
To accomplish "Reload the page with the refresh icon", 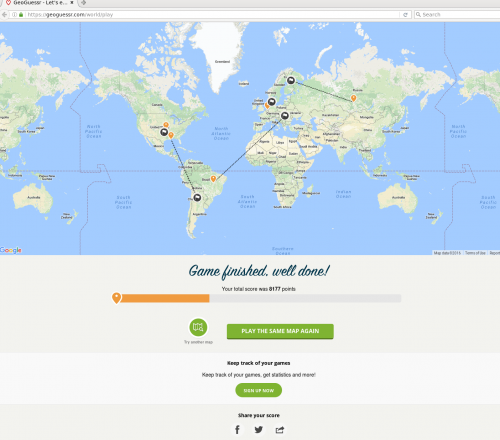I will point(405,15).
